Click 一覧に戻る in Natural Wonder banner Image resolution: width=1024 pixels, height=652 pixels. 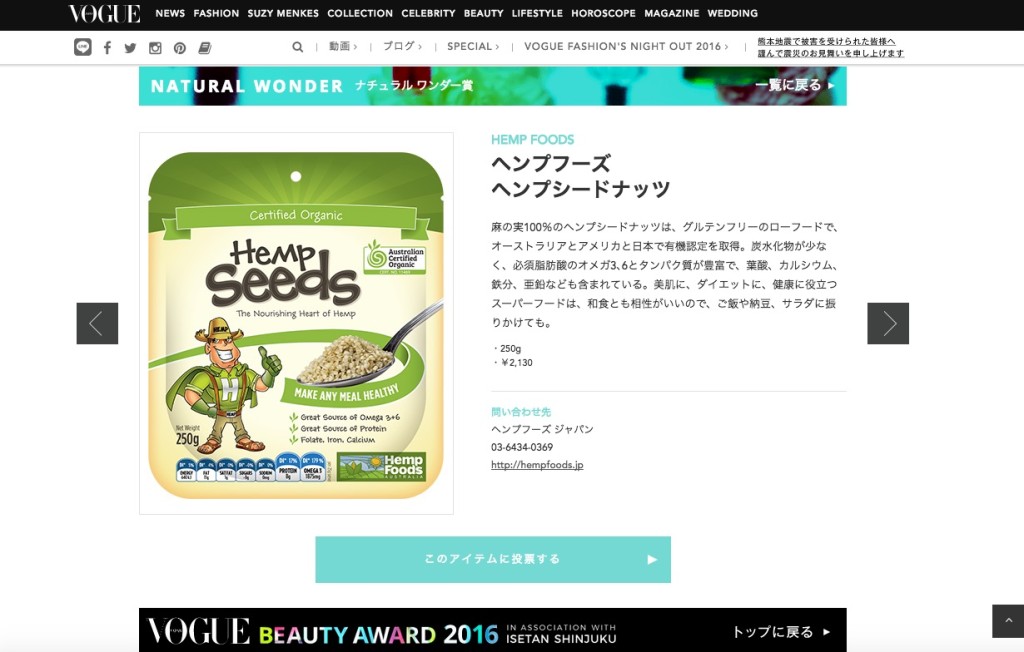point(795,85)
